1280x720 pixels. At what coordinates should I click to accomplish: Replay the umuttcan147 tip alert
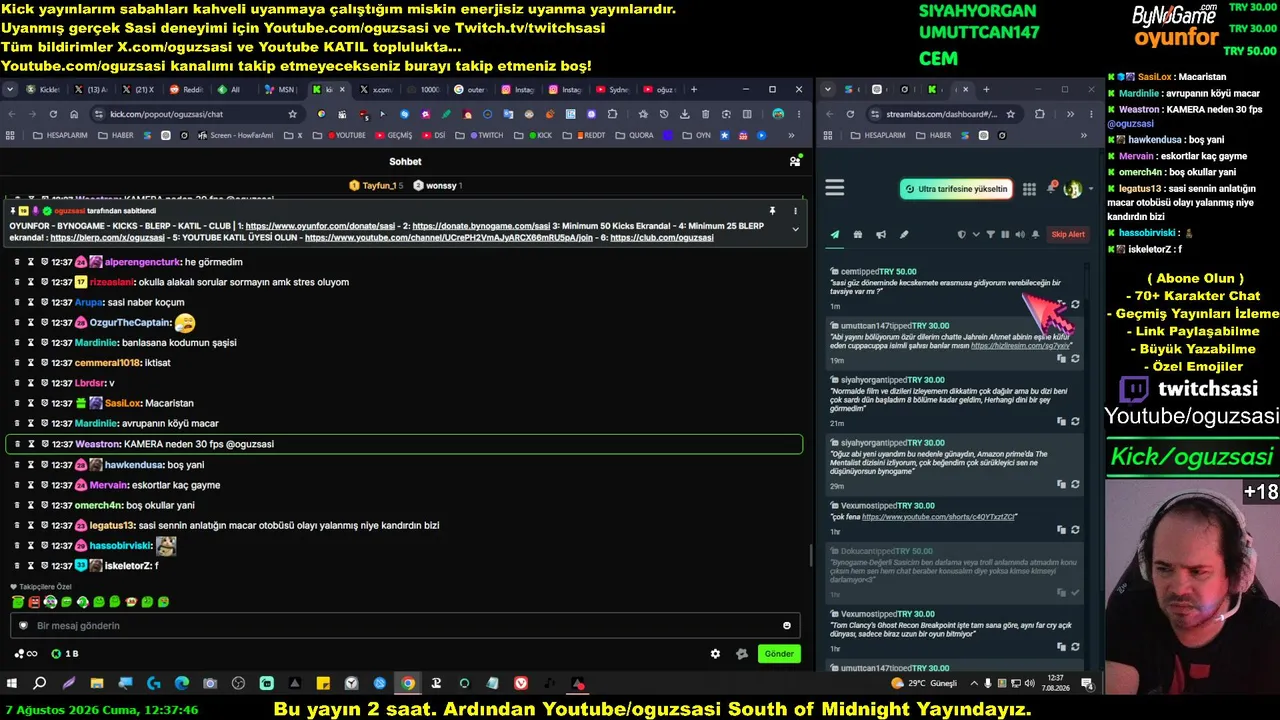coord(1075,358)
